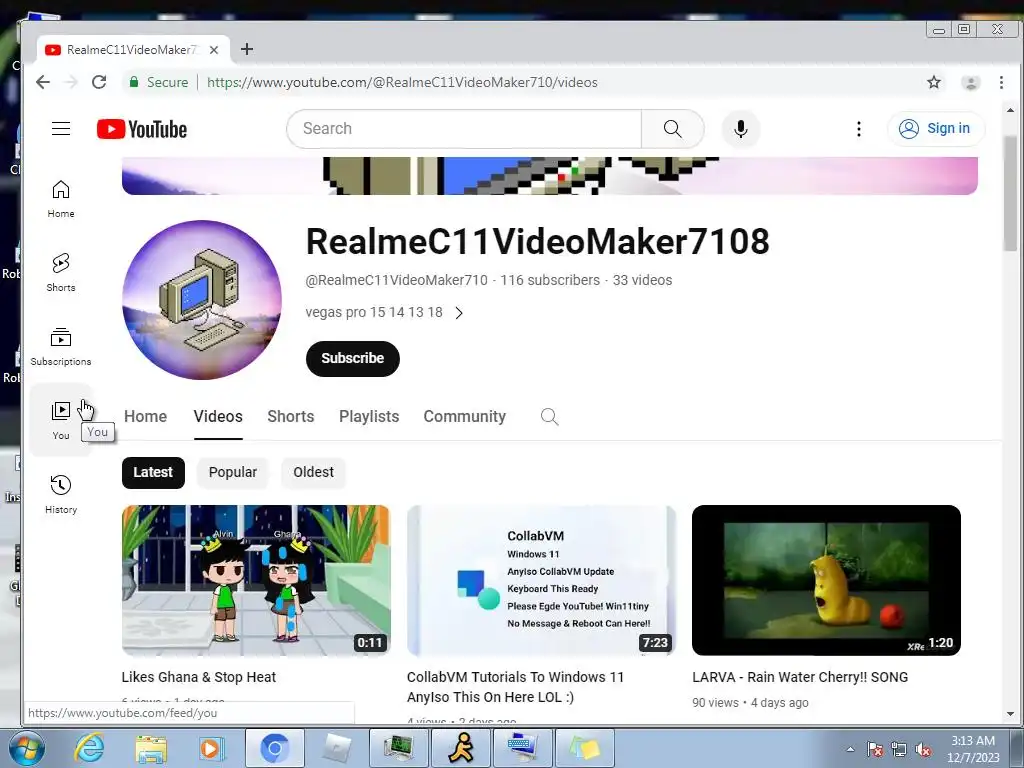Launch Internet Explorer from the taskbar

click(89, 748)
